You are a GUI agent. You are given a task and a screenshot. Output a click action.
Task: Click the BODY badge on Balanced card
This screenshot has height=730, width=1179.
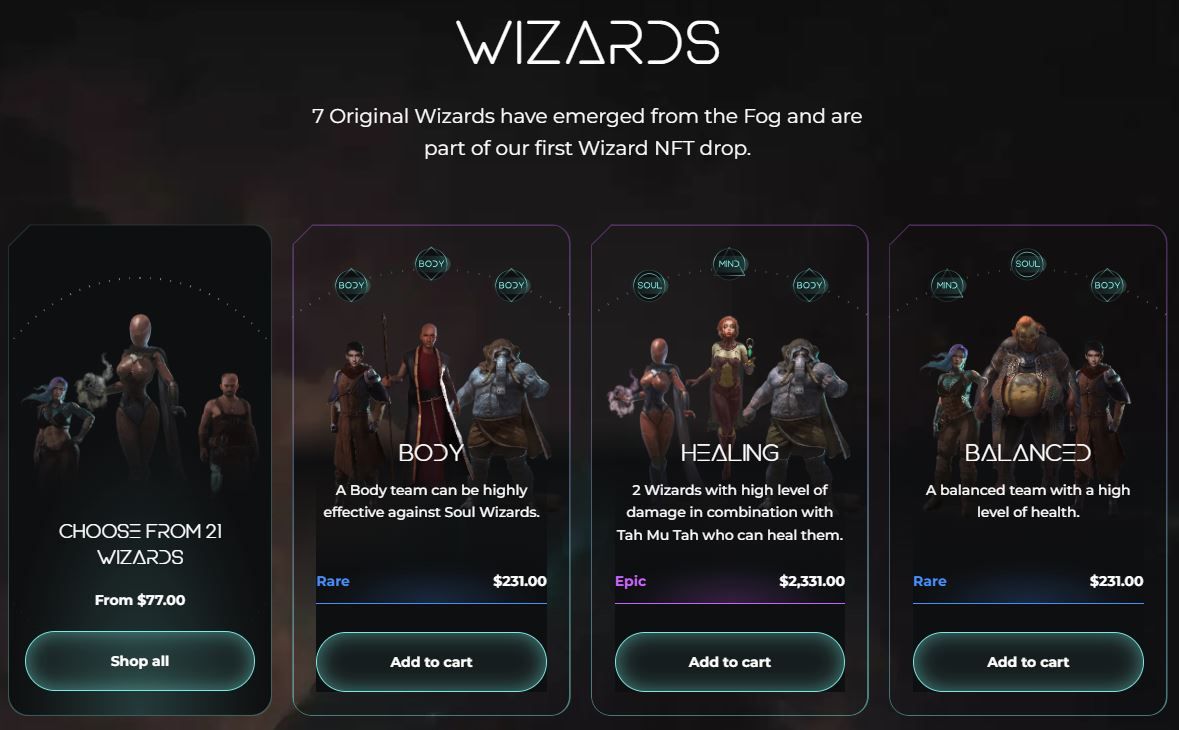pyautogui.click(x=1108, y=285)
